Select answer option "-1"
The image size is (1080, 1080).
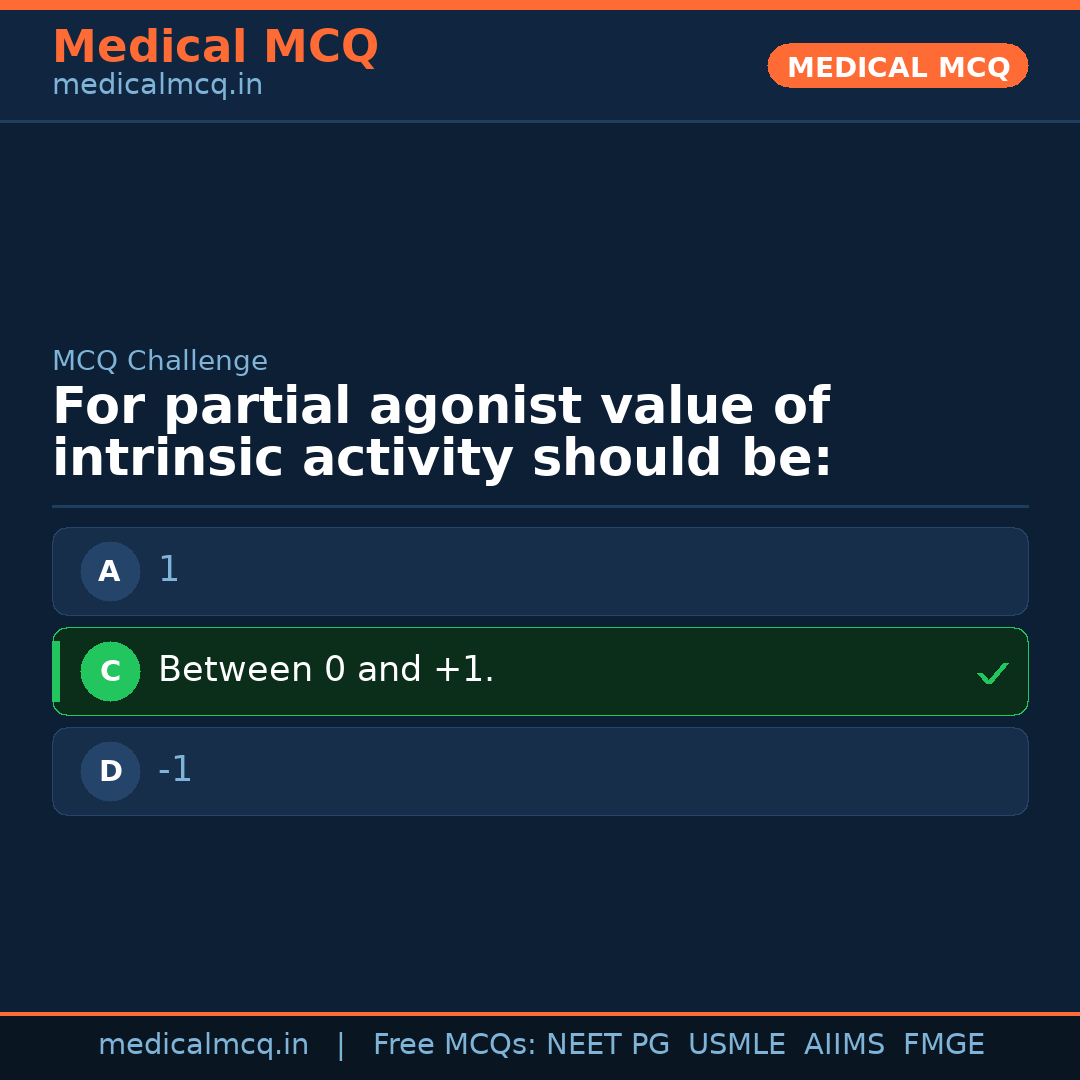(x=540, y=771)
